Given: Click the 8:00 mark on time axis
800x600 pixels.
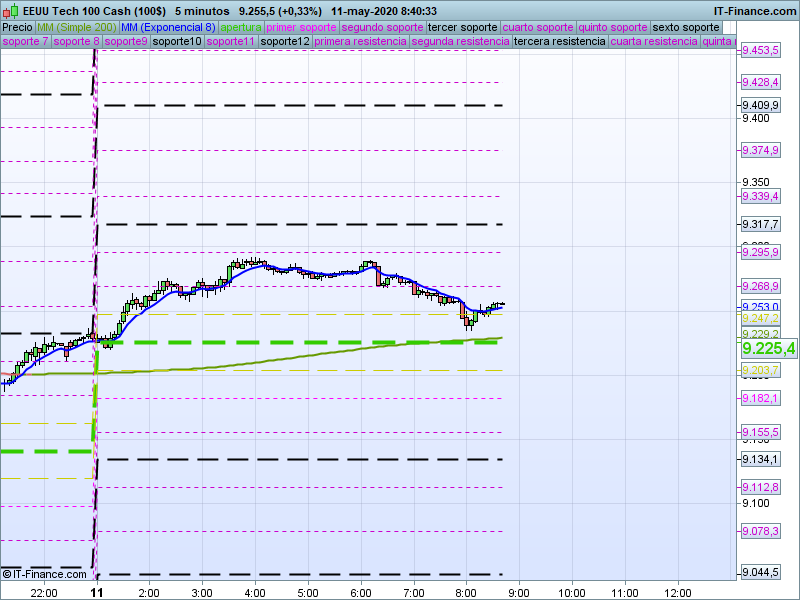Looking at the screenshot, I should point(465,592).
